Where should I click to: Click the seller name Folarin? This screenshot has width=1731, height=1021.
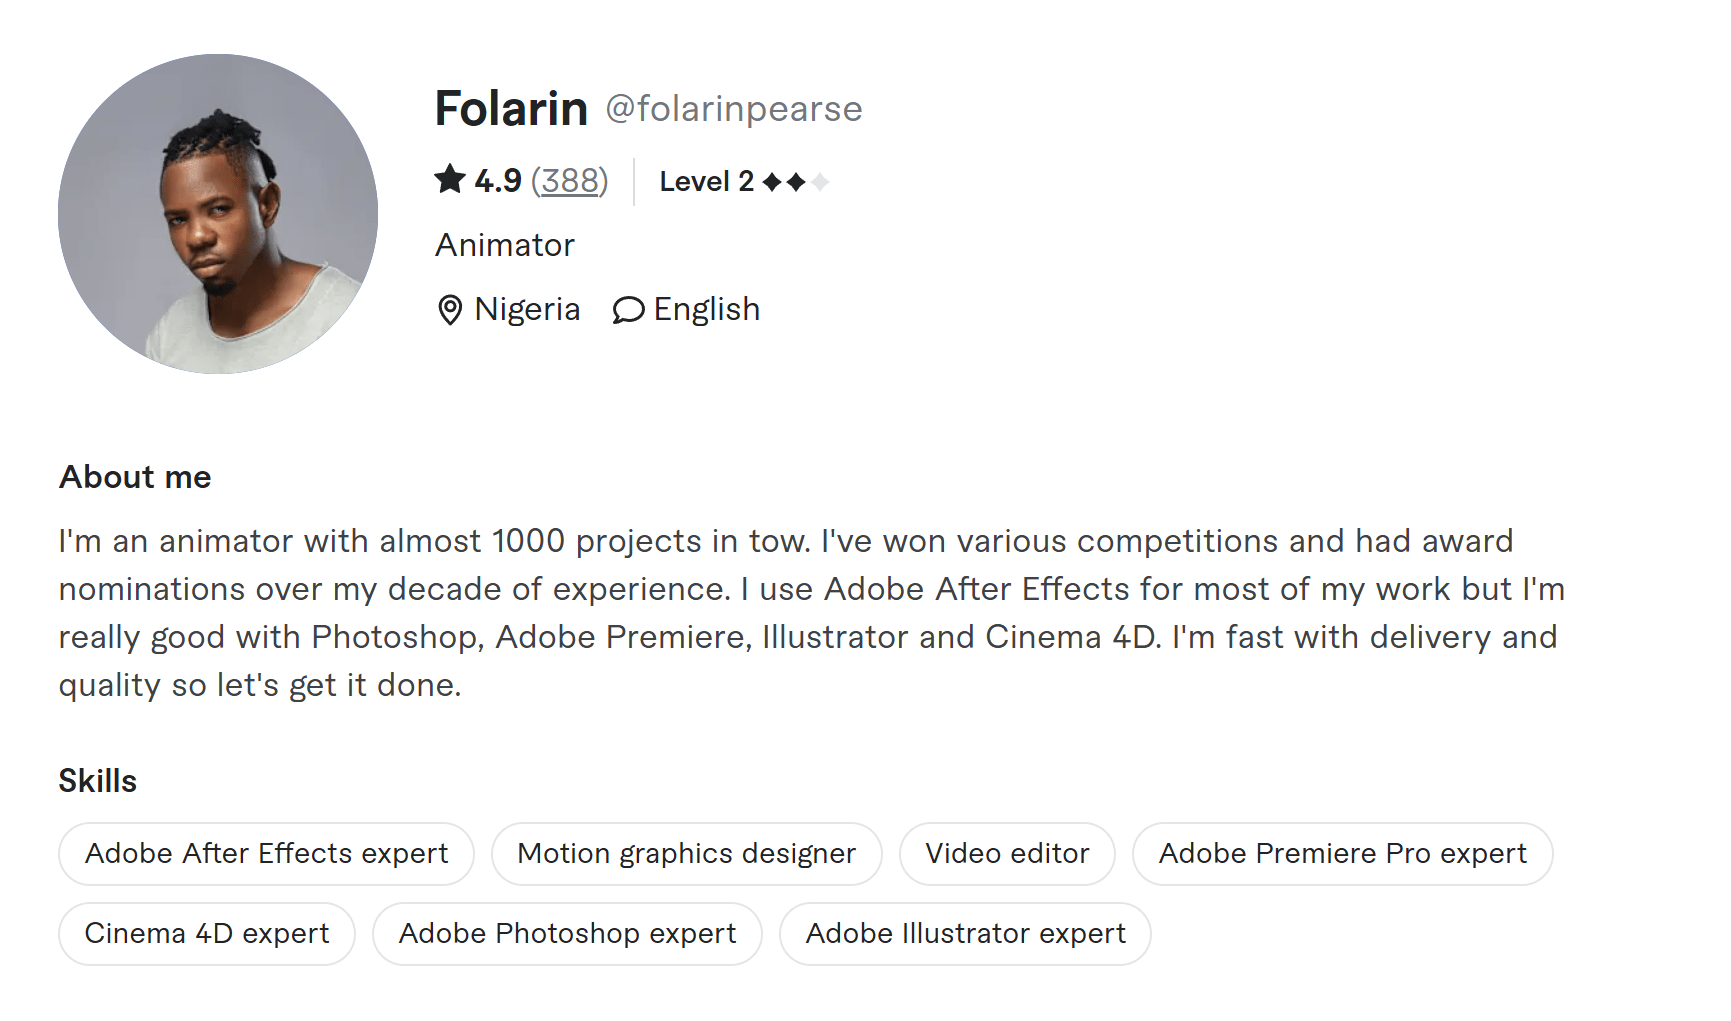point(511,108)
